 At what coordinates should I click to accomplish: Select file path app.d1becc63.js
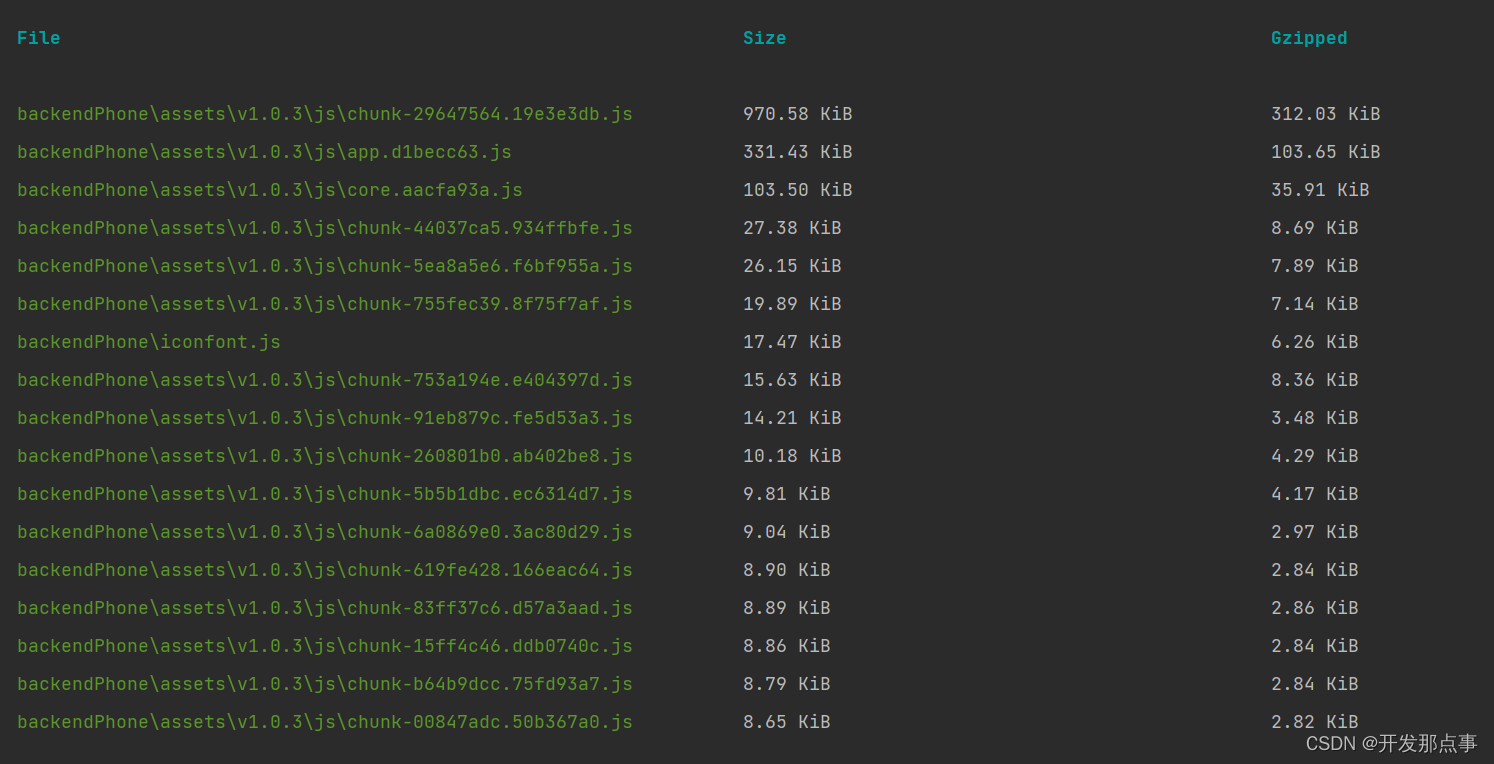pos(264,152)
